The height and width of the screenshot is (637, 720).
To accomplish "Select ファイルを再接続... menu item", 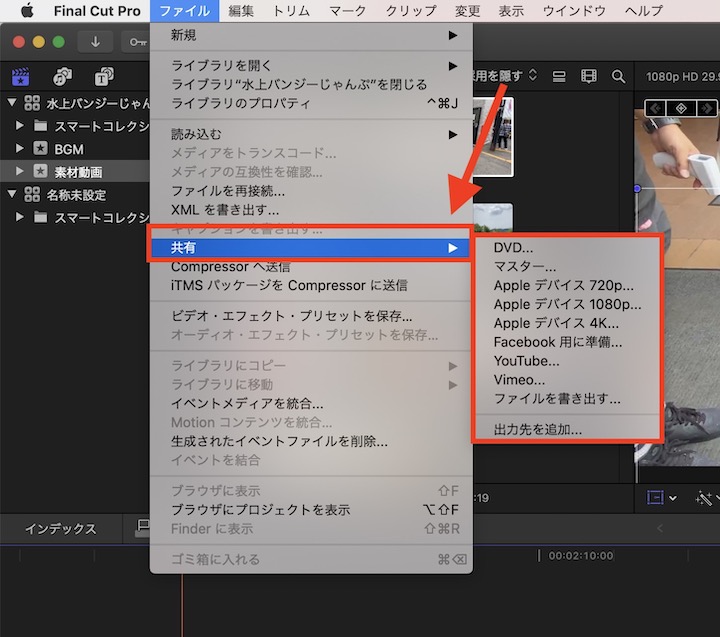I will click(311, 191).
